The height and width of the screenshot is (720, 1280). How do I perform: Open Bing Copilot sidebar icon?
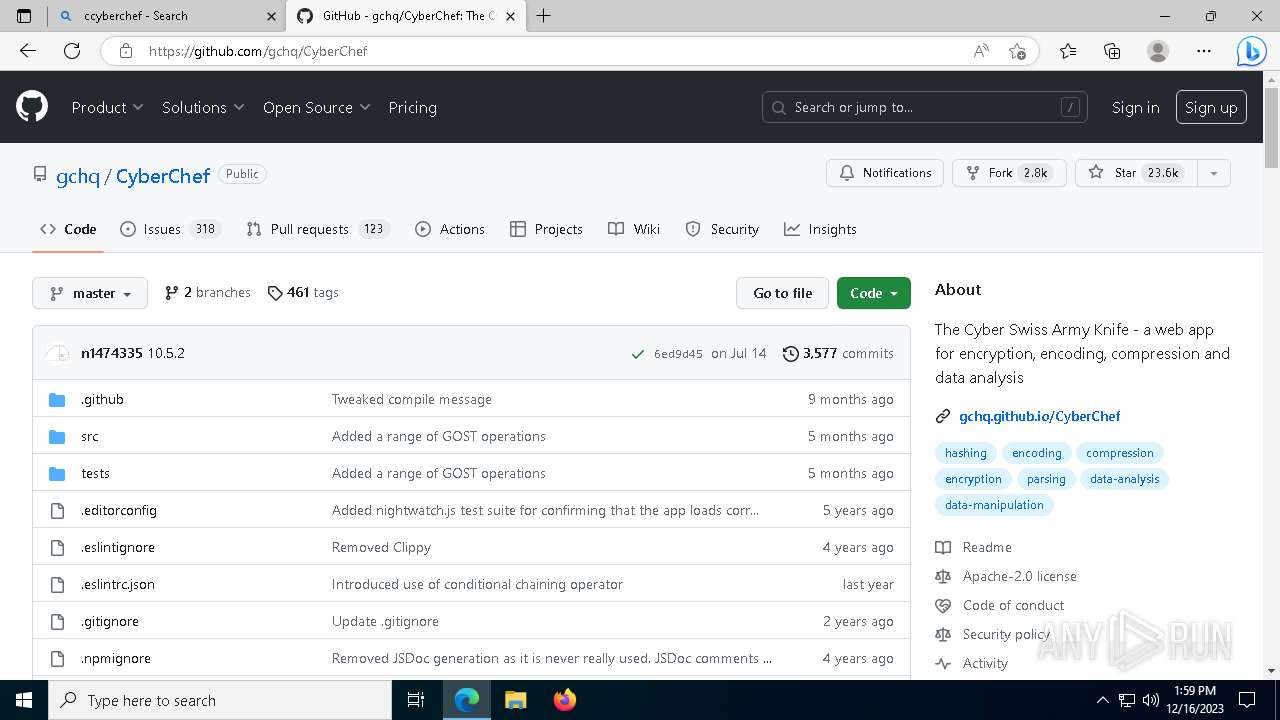pyautogui.click(x=1252, y=51)
